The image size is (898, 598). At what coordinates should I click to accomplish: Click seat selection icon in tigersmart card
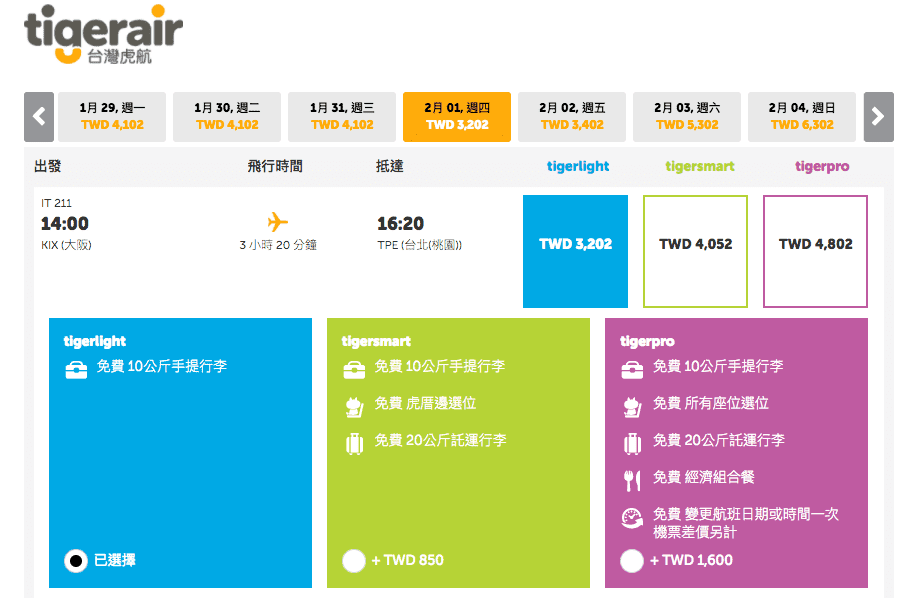tap(354, 407)
